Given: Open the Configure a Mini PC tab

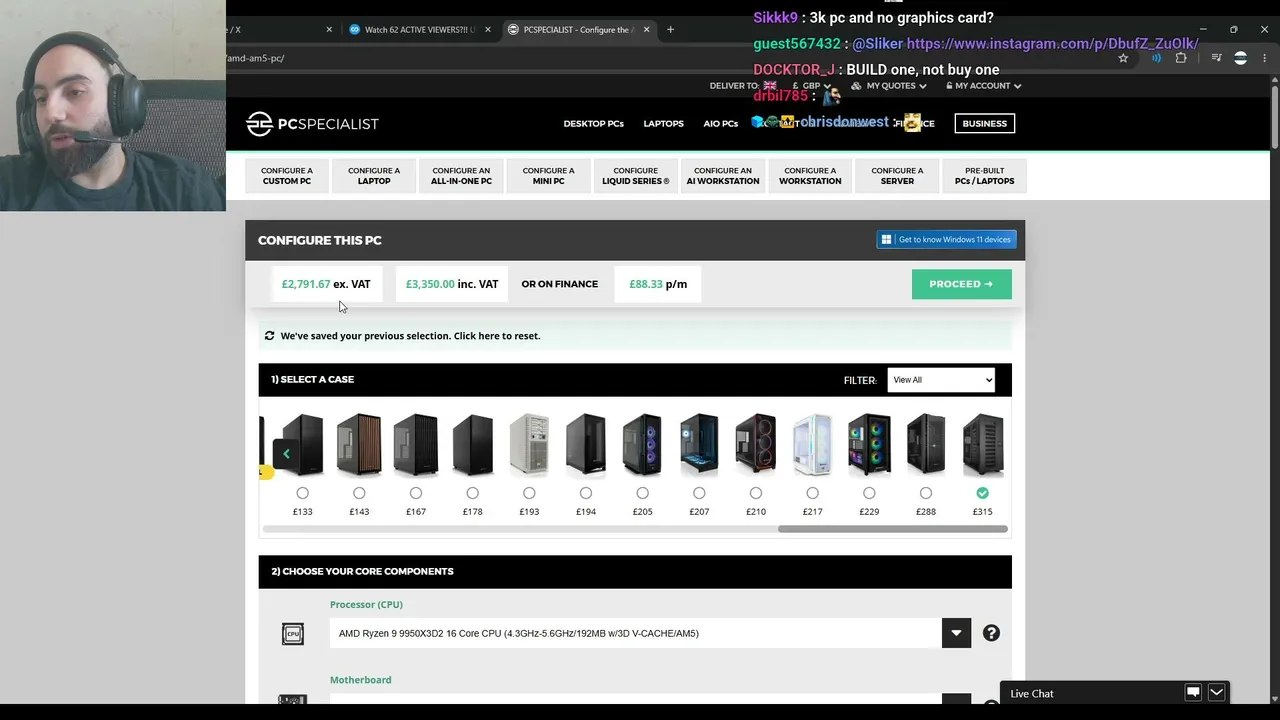Looking at the screenshot, I should (548, 176).
